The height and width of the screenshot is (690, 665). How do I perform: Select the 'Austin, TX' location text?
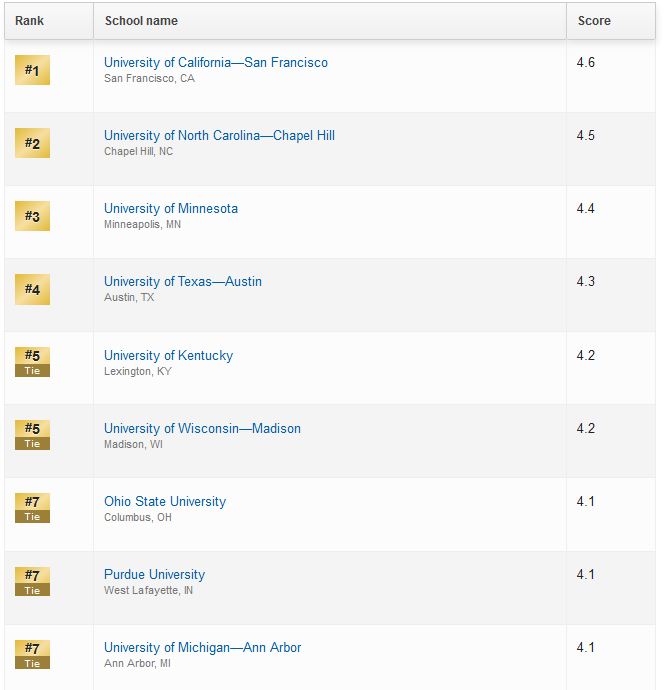point(129,297)
